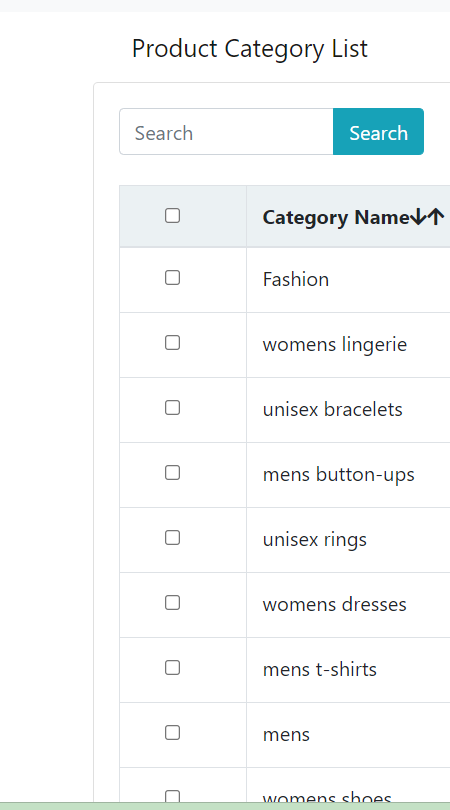Select the unisex bracelets category text
This screenshot has height=810, width=450.
pos(332,410)
